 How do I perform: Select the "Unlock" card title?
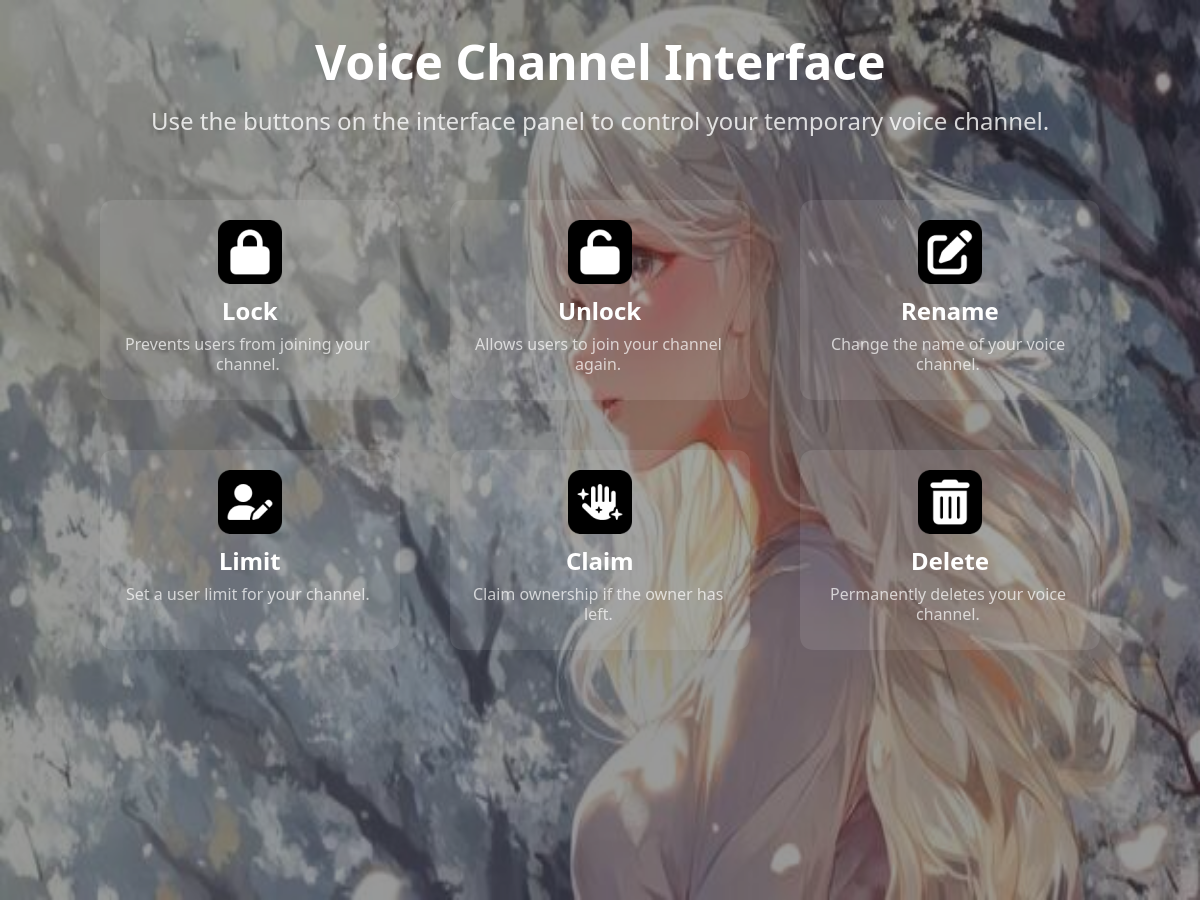click(600, 312)
